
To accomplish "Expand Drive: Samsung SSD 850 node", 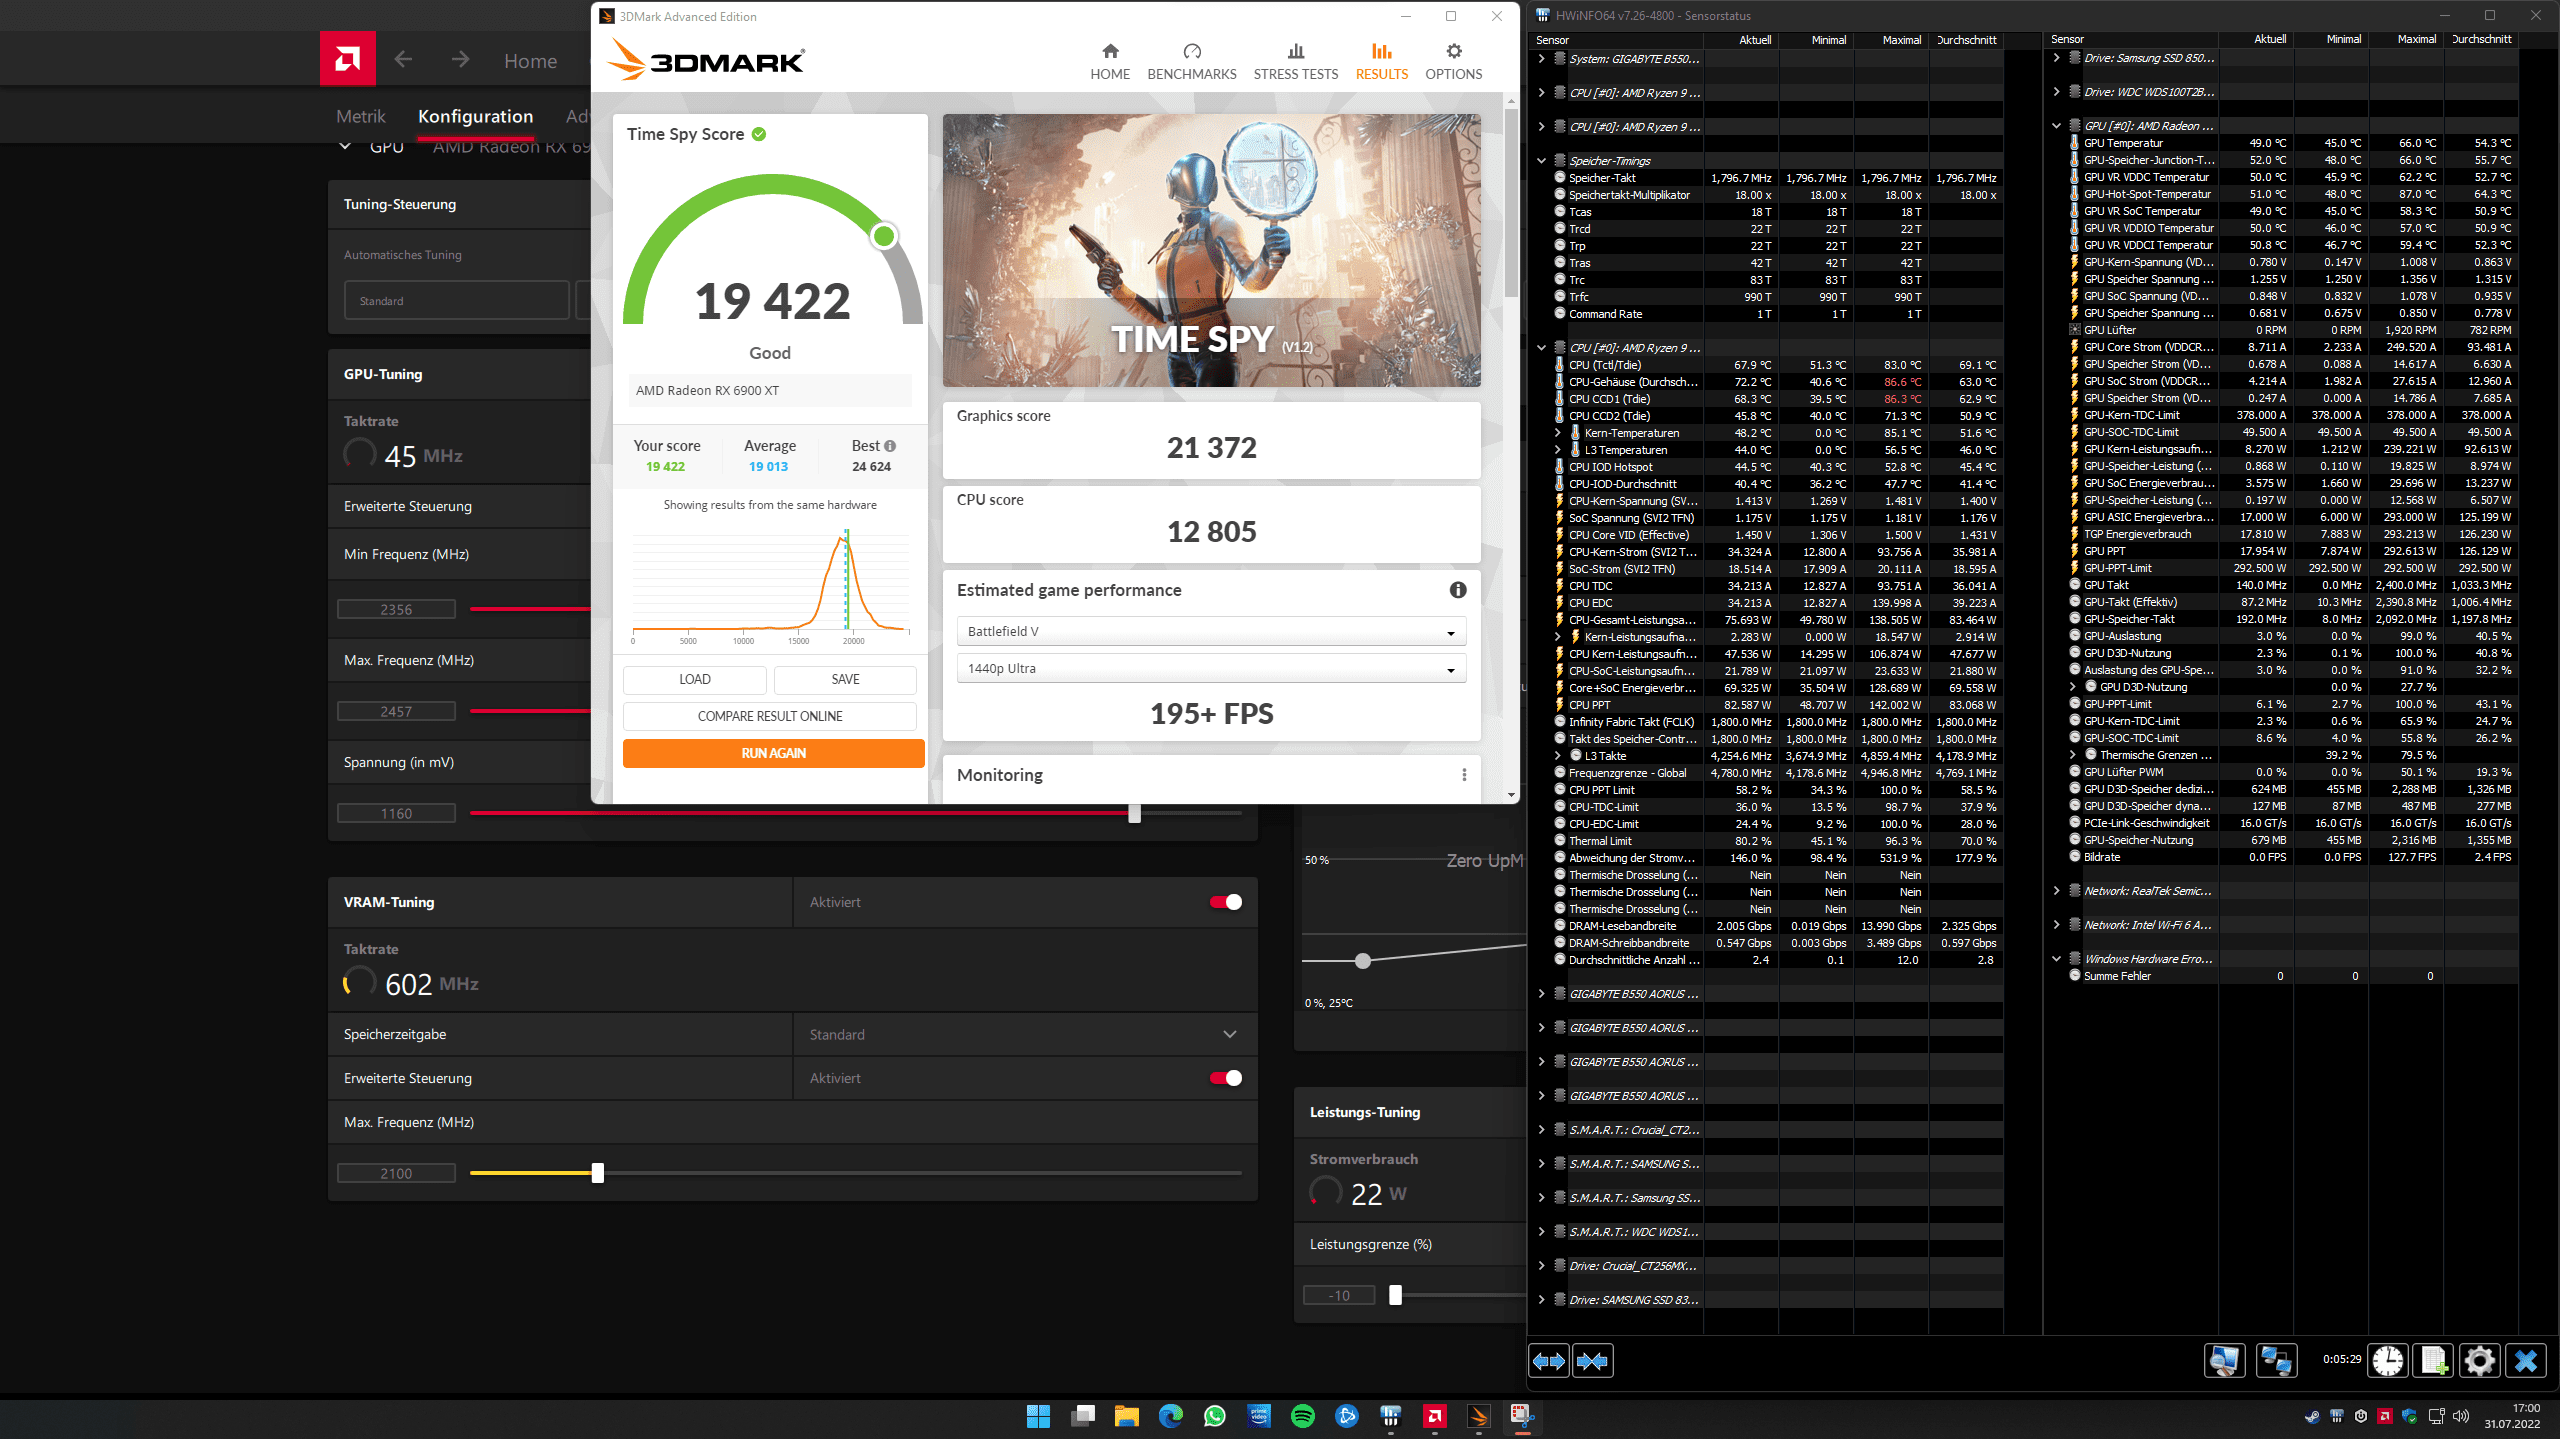I will [2056, 58].
